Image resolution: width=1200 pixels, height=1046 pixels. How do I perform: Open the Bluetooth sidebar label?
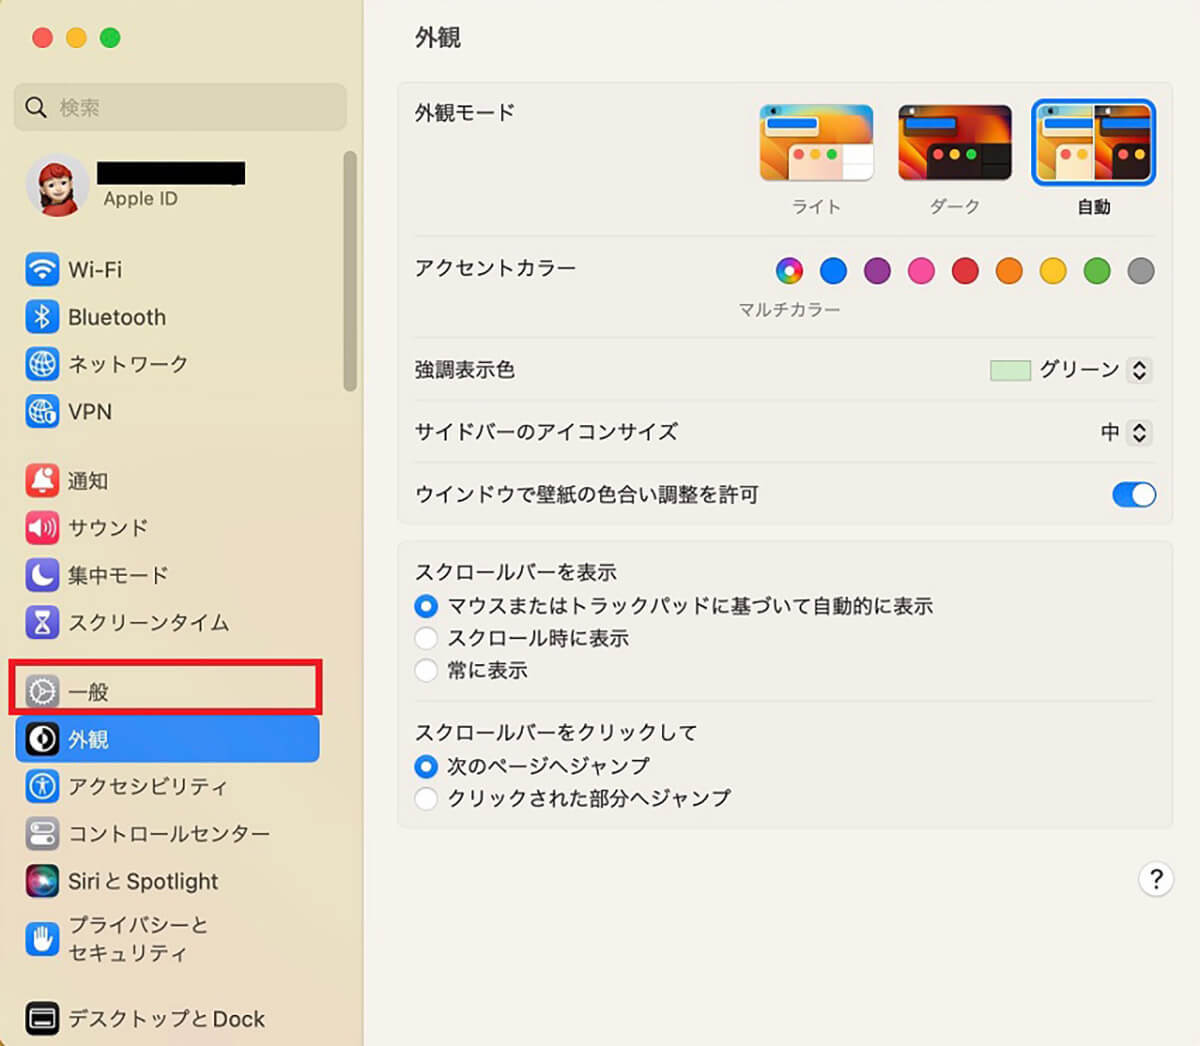point(117,317)
